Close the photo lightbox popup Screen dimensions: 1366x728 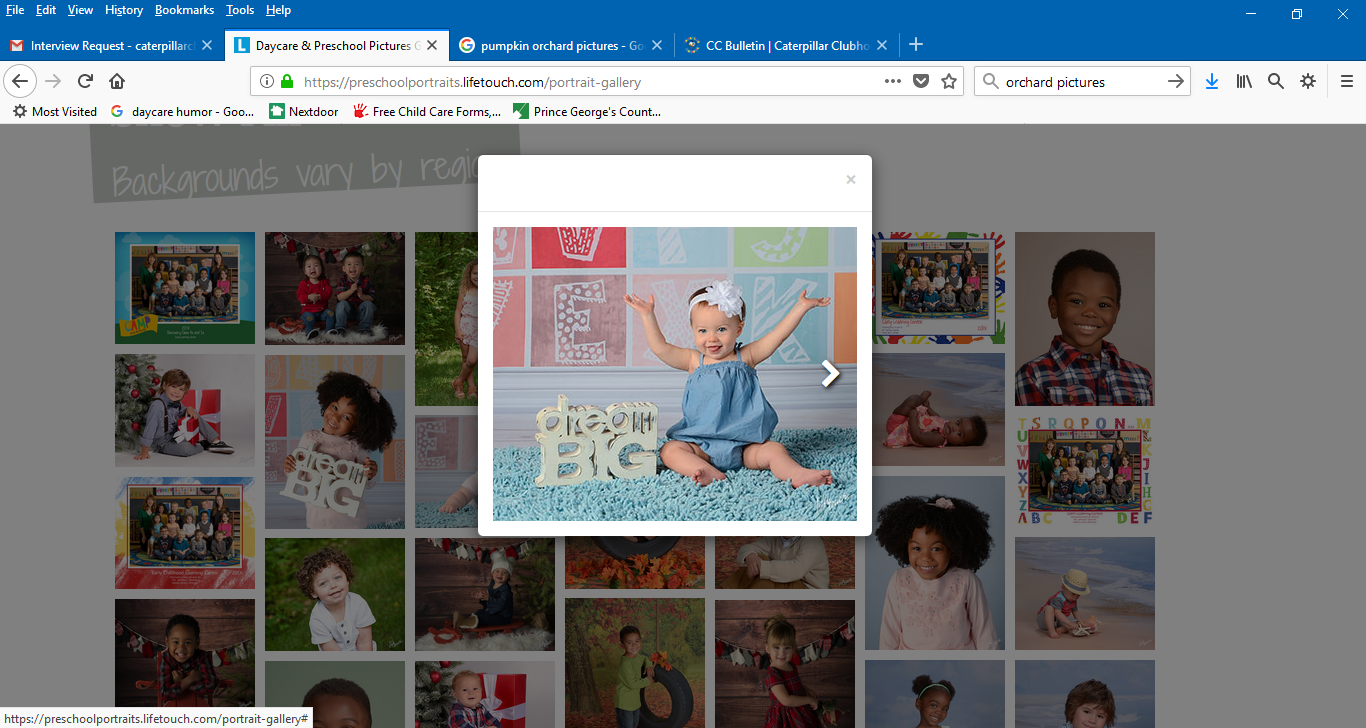[851, 180]
